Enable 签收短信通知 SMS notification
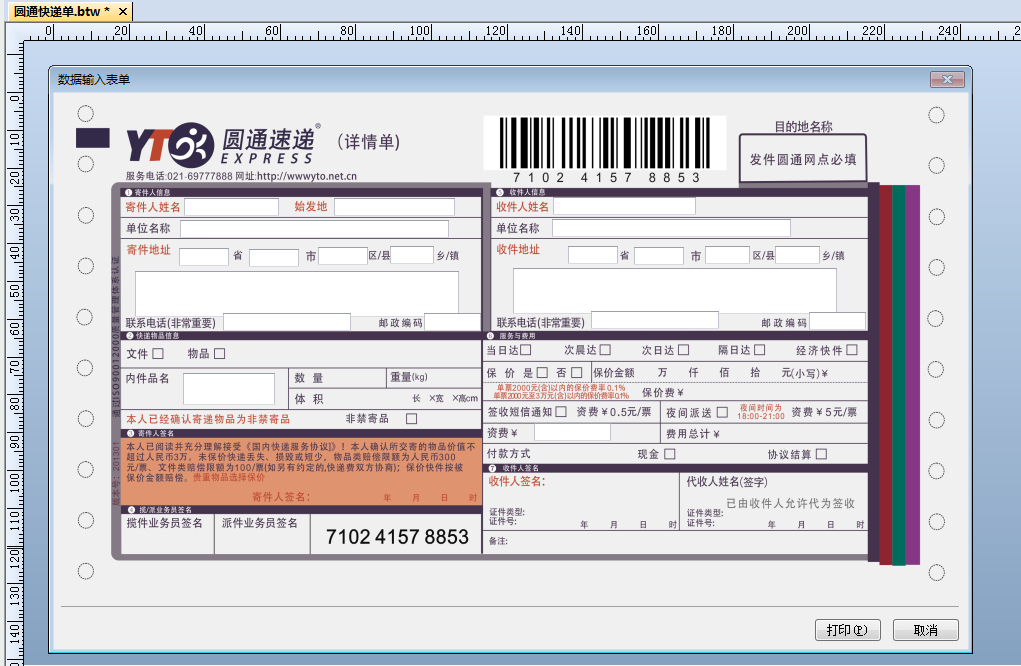This screenshot has width=1021, height=666. click(559, 412)
